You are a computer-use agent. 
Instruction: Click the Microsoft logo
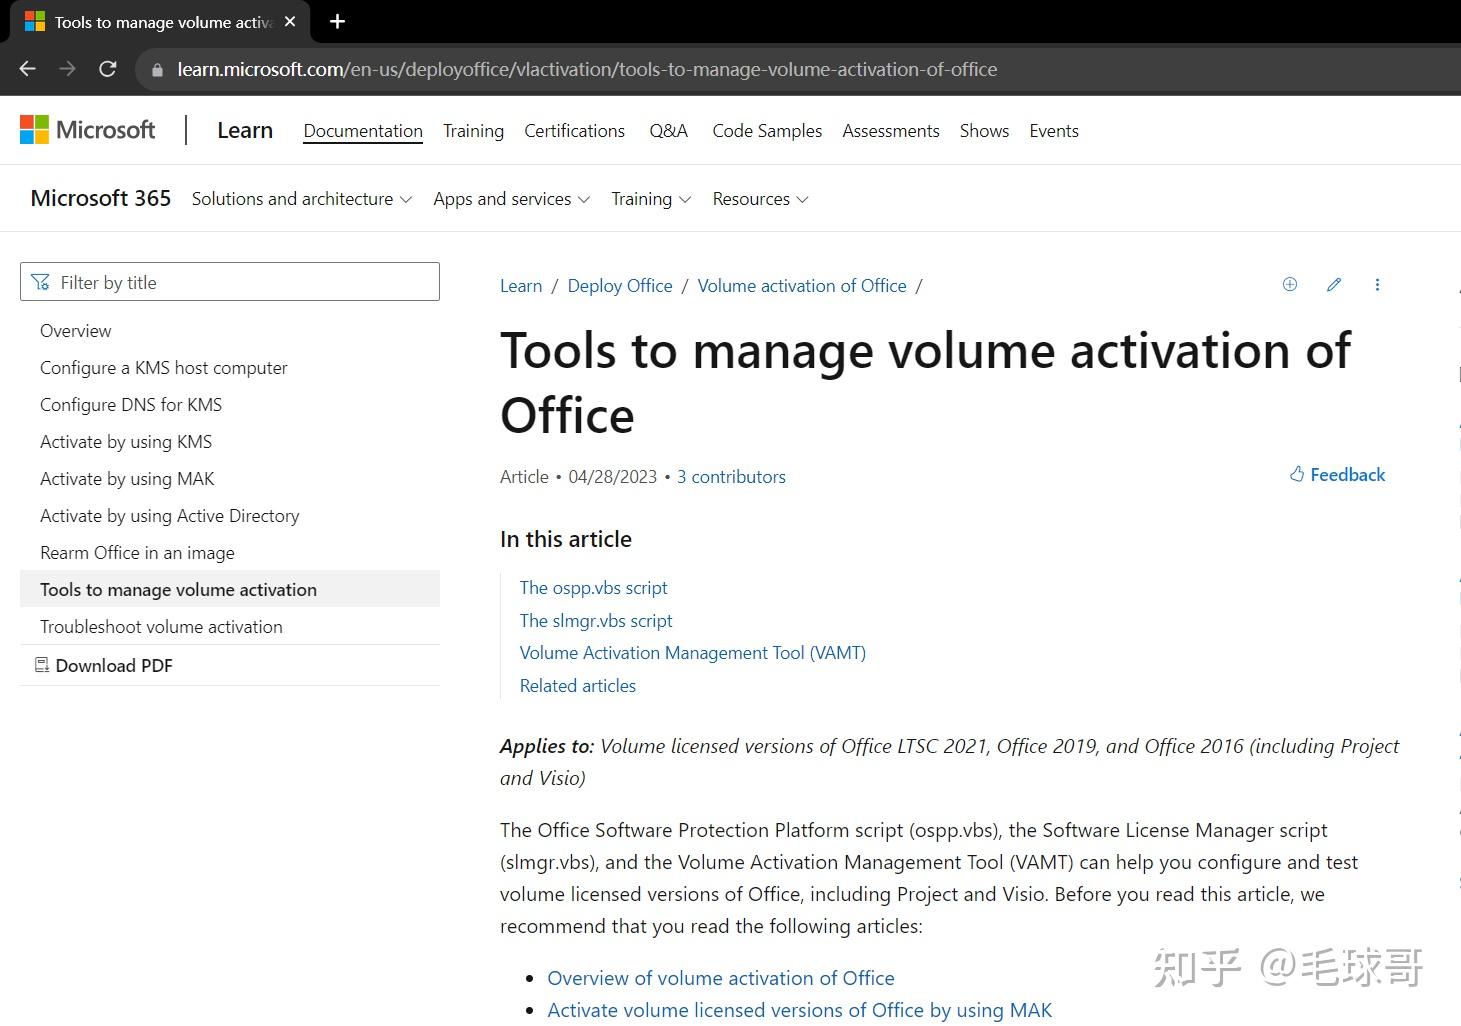(x=88, y=130)
